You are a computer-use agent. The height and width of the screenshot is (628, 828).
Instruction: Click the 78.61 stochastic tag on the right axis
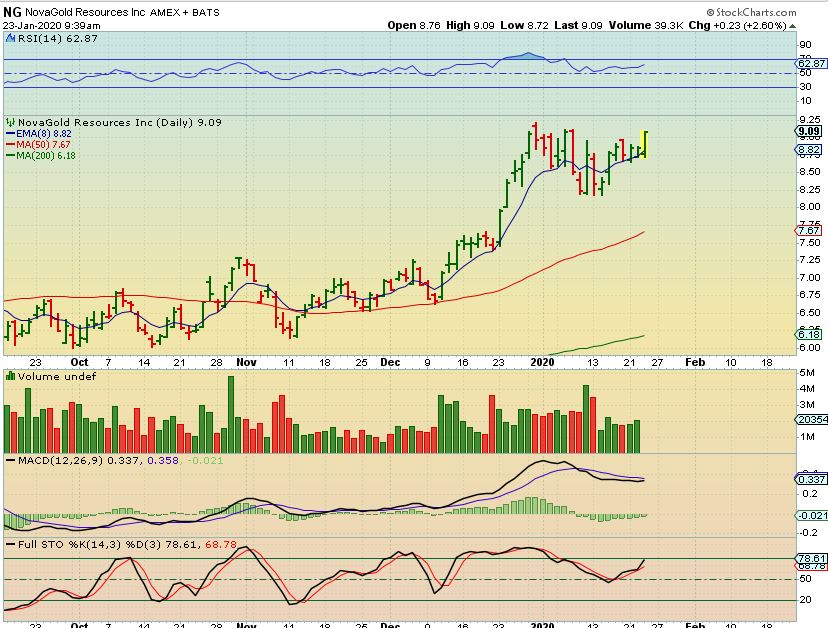(811, 558)
